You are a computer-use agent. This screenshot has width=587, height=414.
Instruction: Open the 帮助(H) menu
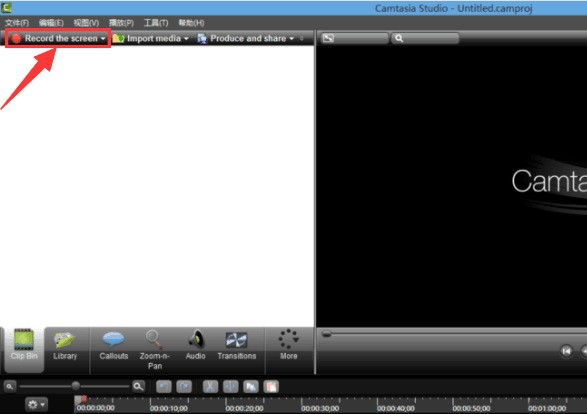click(x=191, y=23)
